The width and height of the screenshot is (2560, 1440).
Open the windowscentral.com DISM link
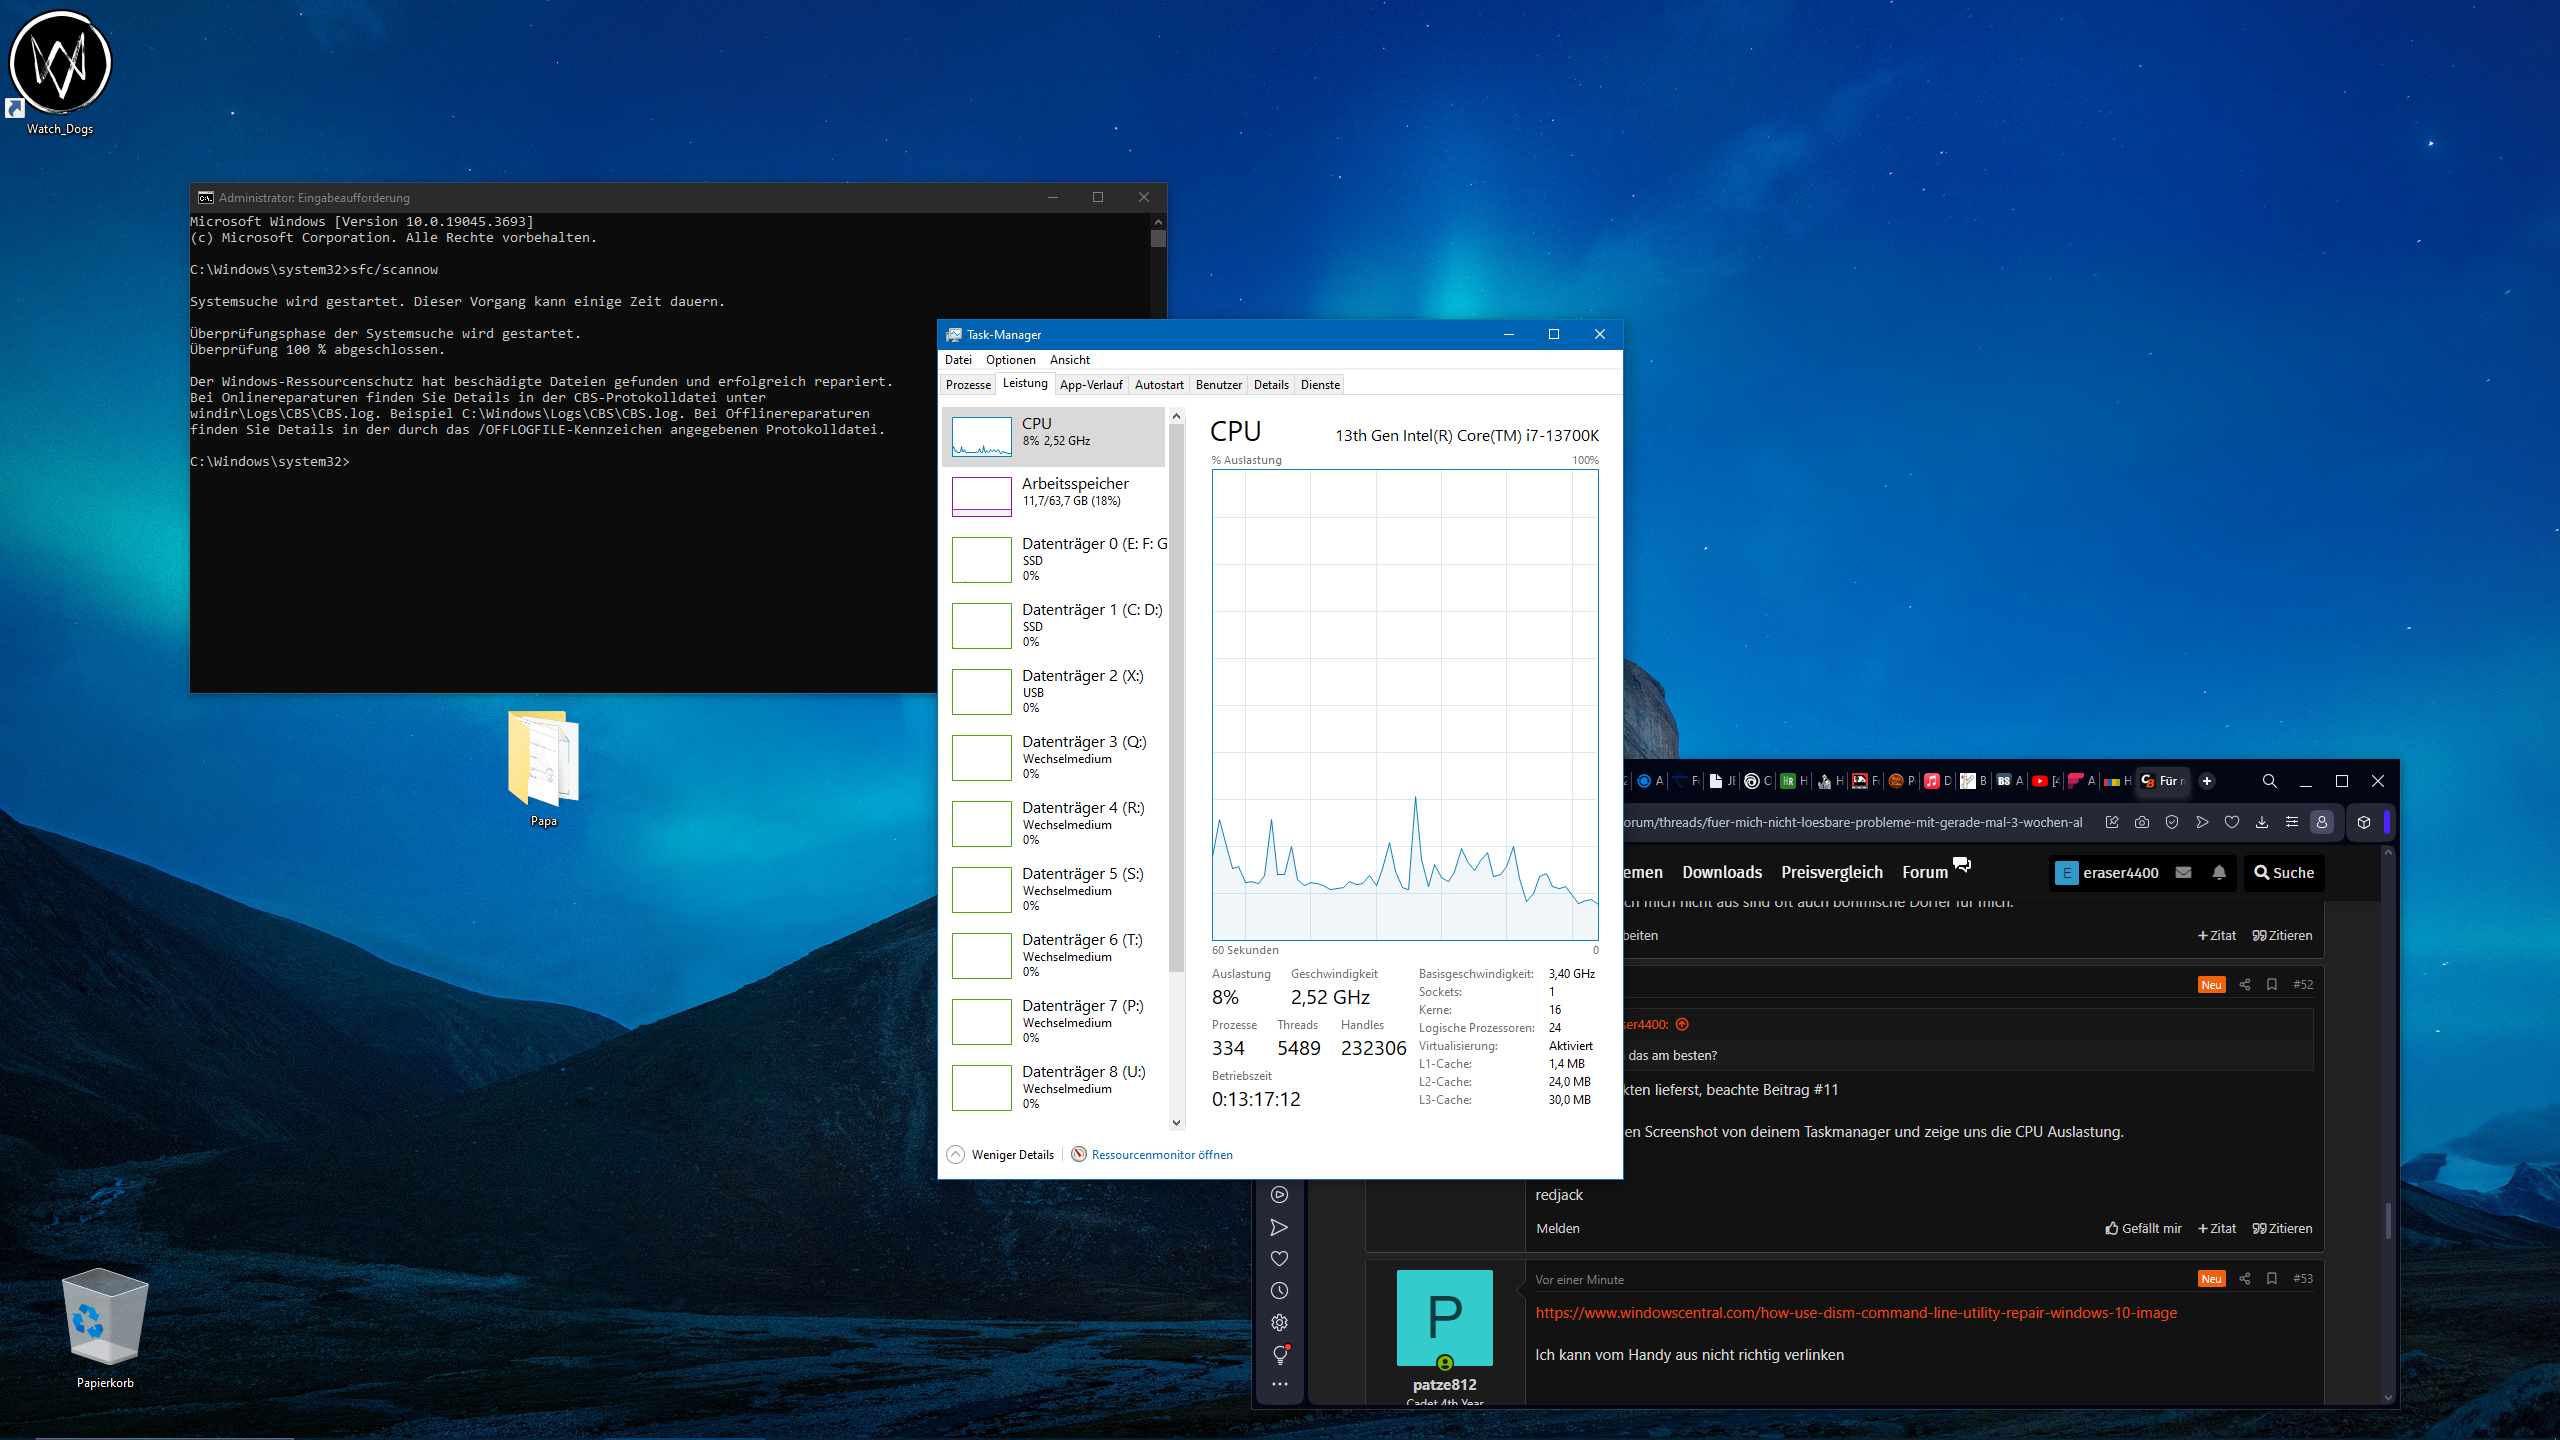tap(1855, 1312)
